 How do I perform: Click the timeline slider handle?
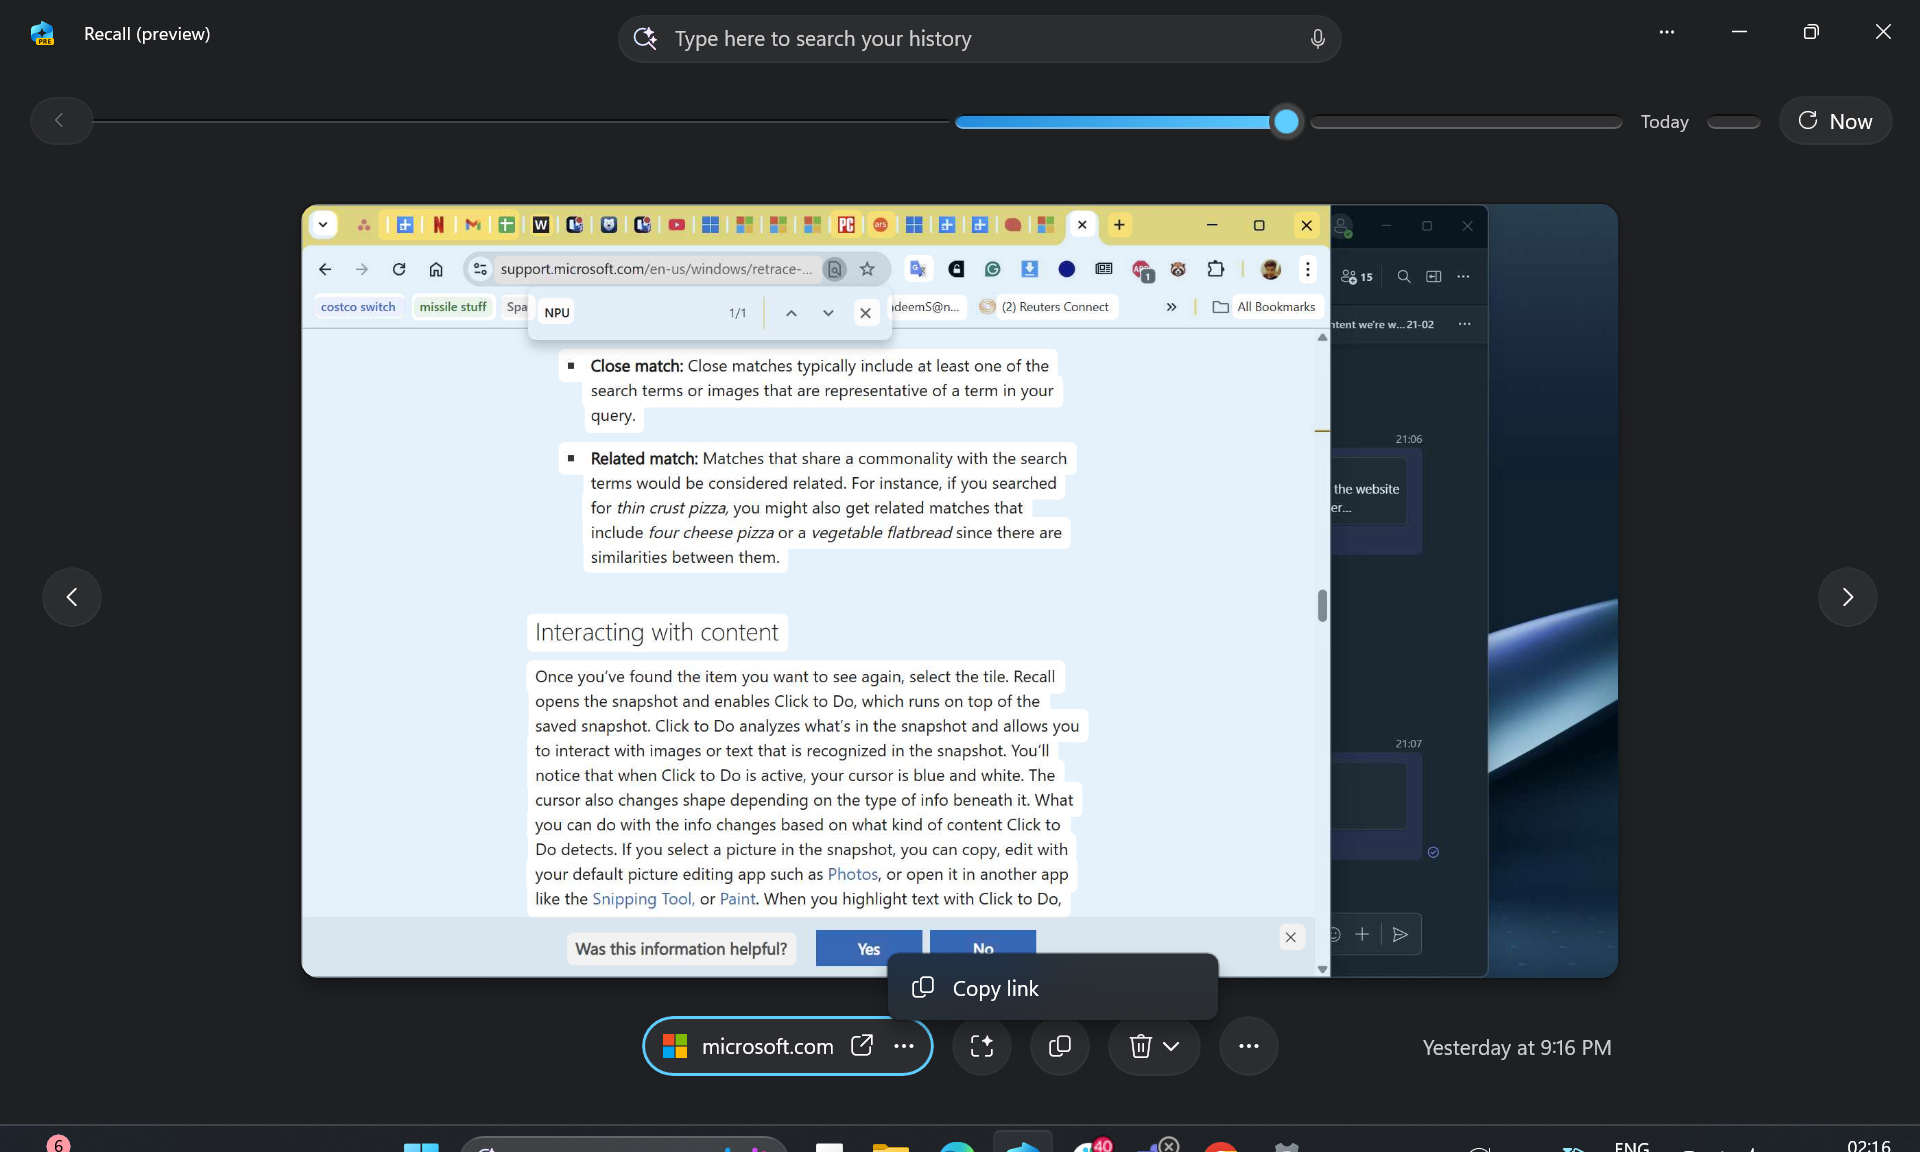pos(1286,121)
